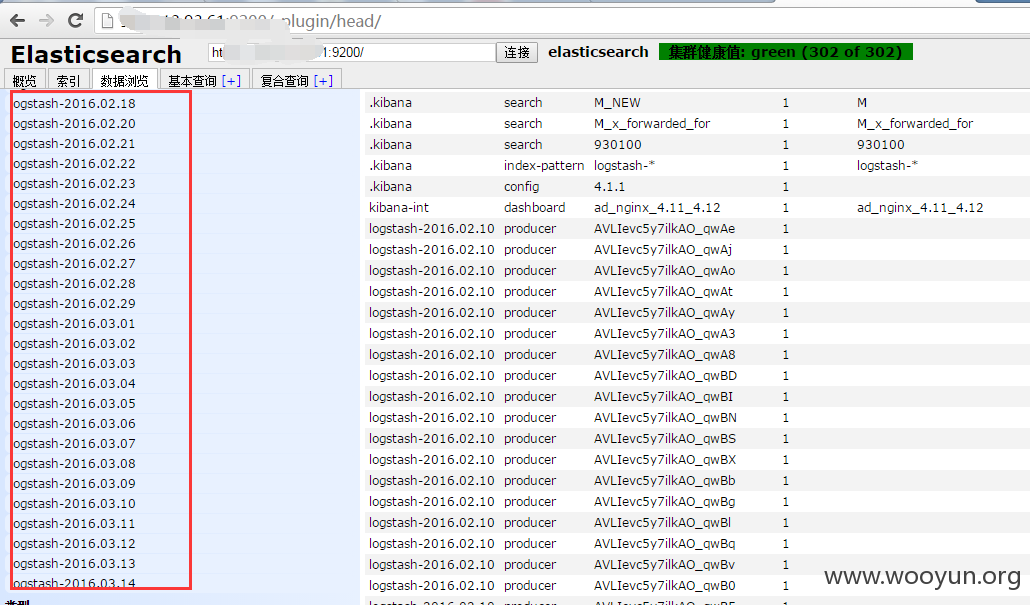
Task: Open the .kibana search row 930100
Action: point(698,145)
